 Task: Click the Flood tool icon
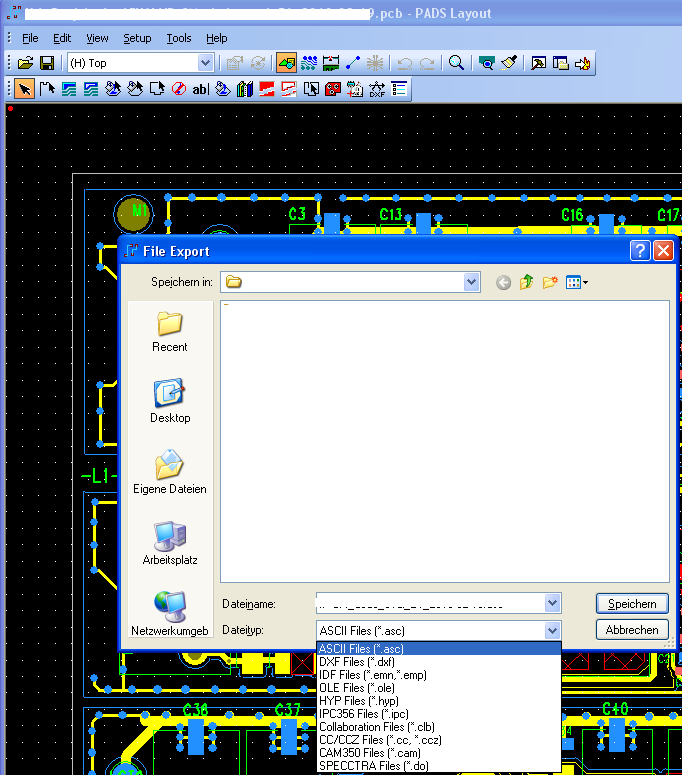(x=223, y=89)
